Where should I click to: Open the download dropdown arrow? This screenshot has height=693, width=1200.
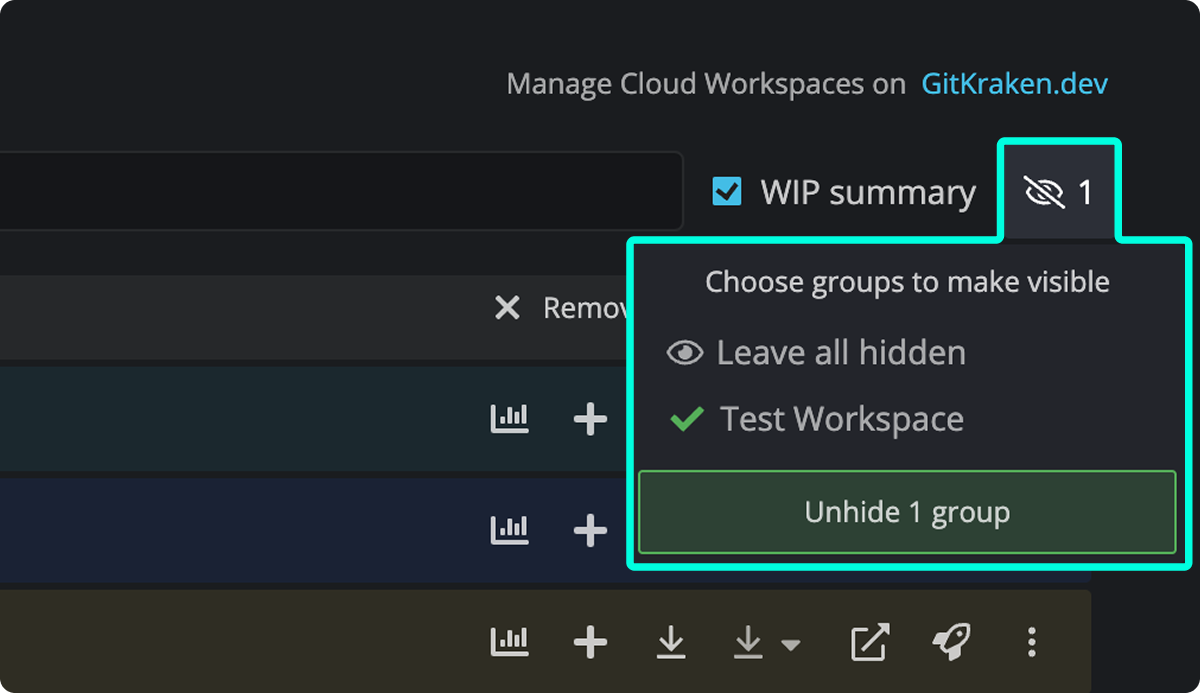789,645
